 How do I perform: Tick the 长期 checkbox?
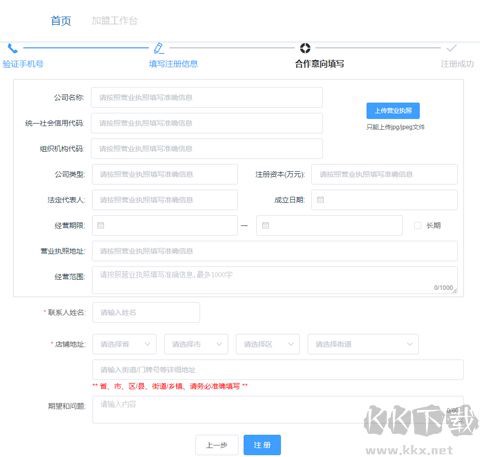pos(418,226)
